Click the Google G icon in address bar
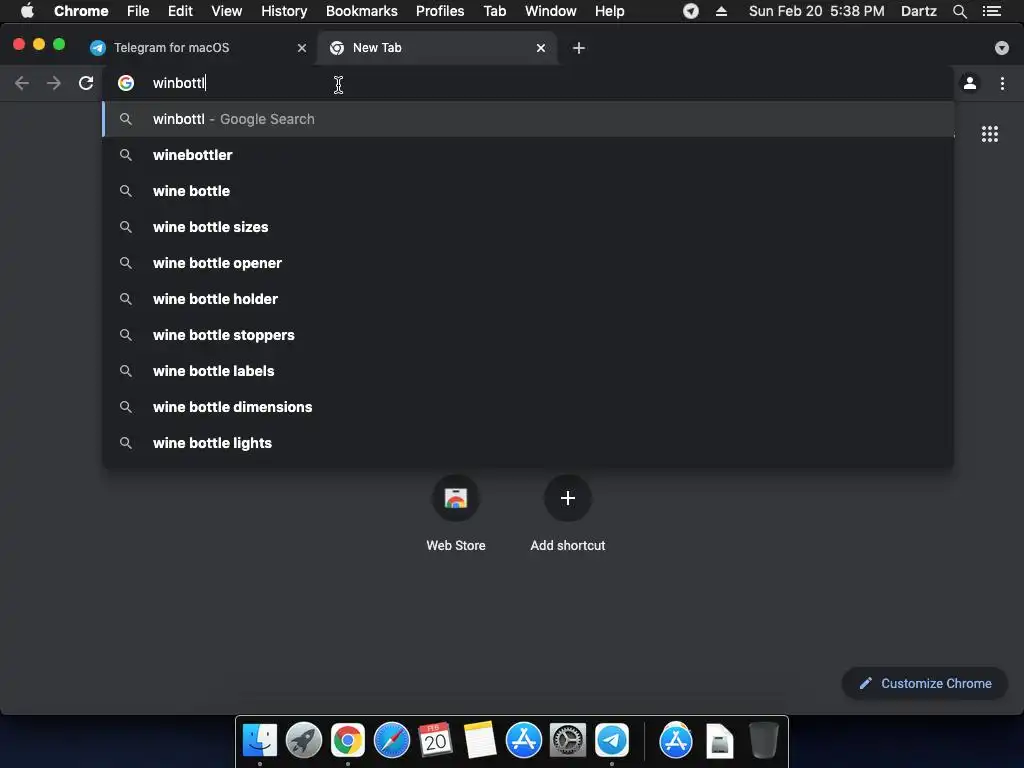The width and height of the screenshot is (1024, 768). pyautogui.click(x=125, y=83)
